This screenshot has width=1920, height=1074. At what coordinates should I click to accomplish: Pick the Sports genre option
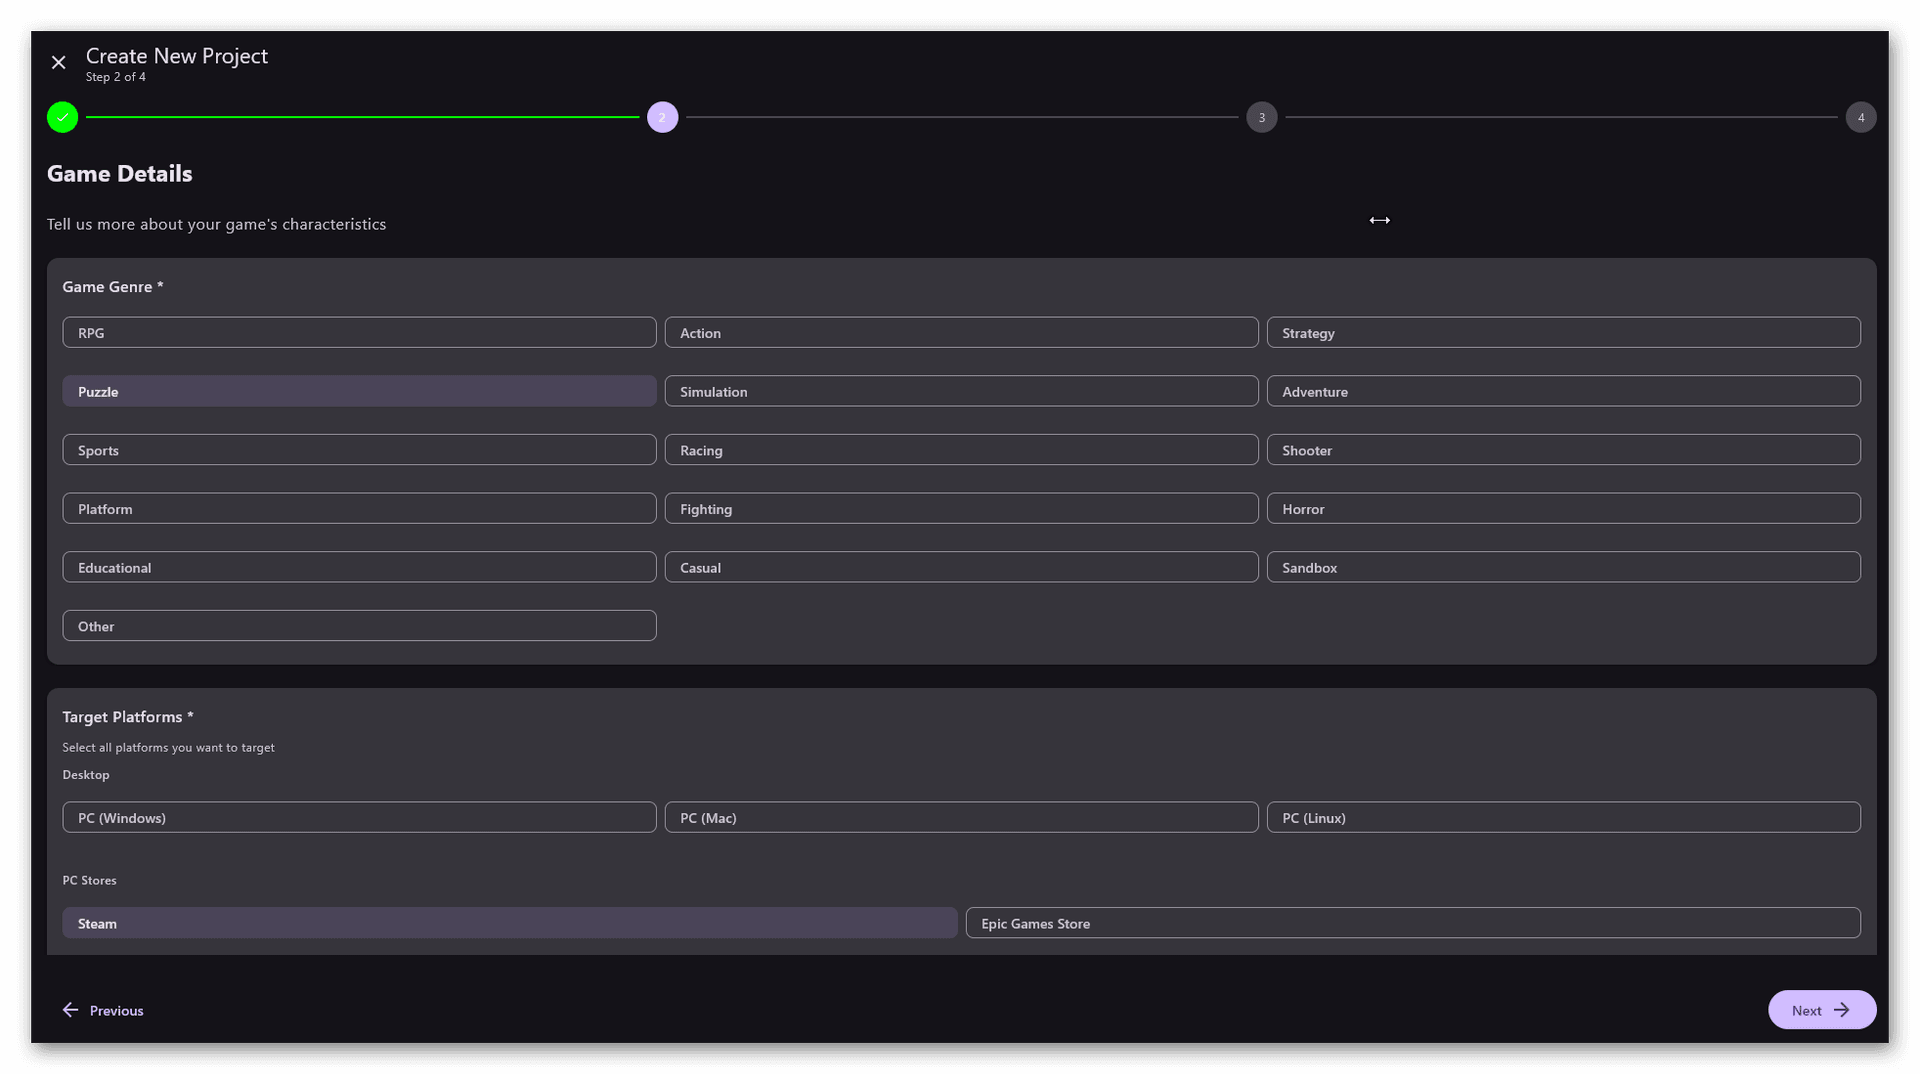point(359,450)
